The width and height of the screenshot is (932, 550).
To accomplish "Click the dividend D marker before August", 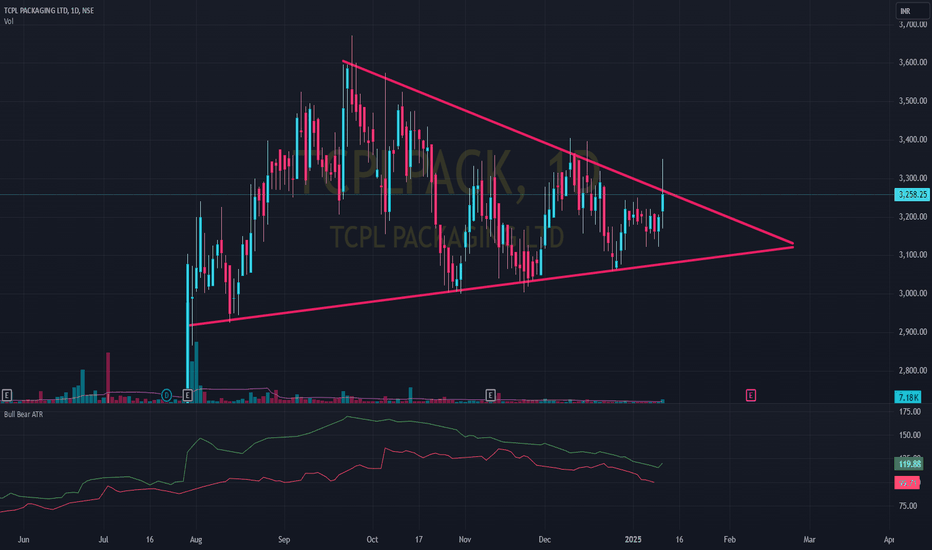I will pyautogui.click(x=167, y=395).
